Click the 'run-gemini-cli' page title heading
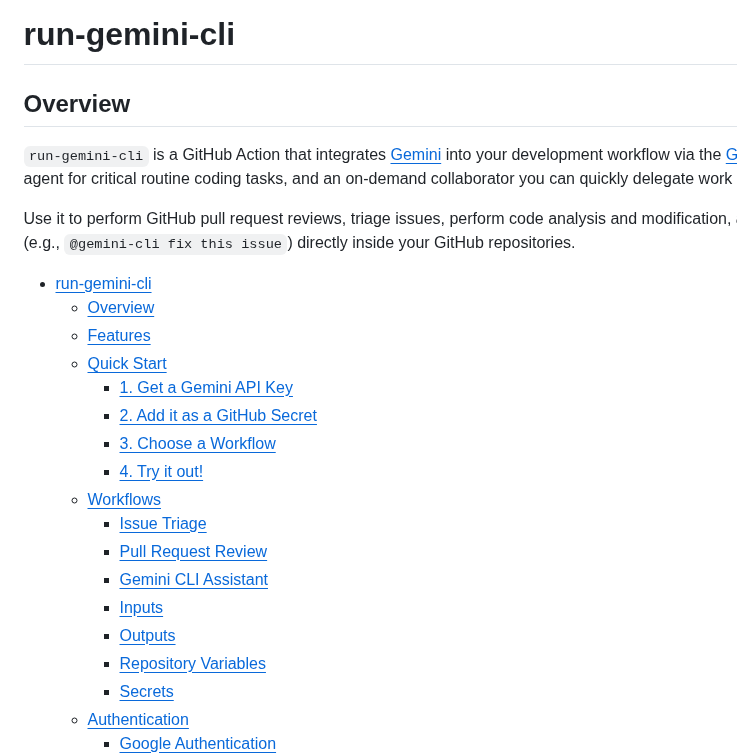 [x=129, y=35]
